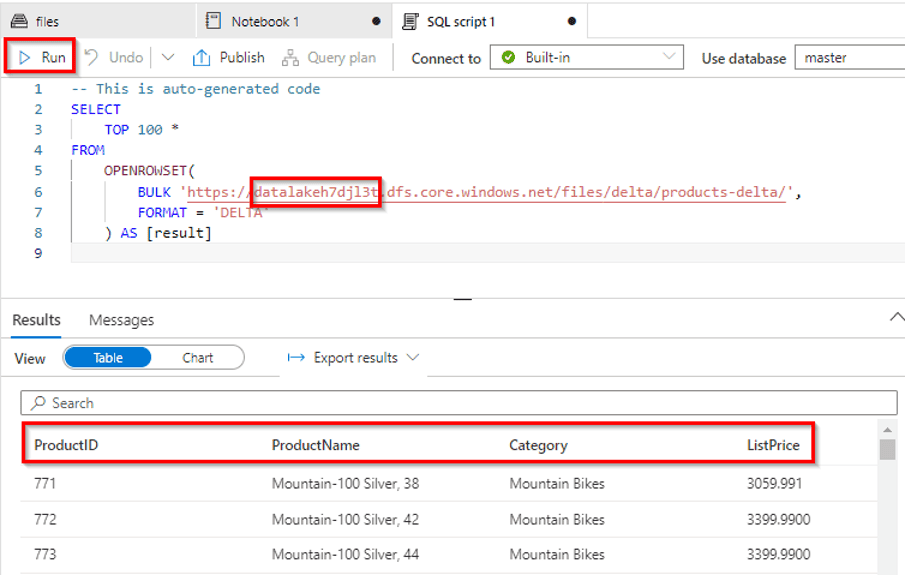Screen dimensions: 906x576
Task: Open the Query plan icon
Action: [x=291, y=57]
